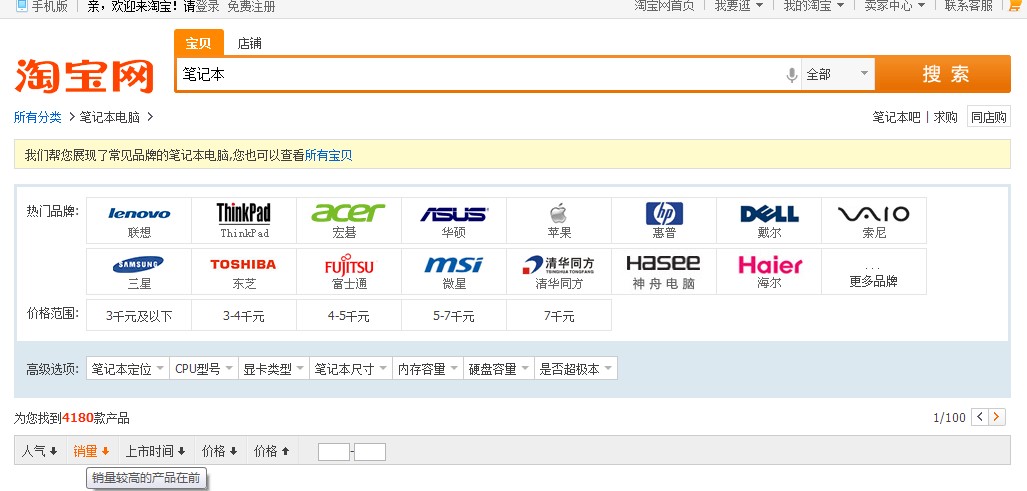Viewport: 1027px width, 491px height.
Task: Expand the CPU型号 filter dropdown
Action: [x=204, y=369]
